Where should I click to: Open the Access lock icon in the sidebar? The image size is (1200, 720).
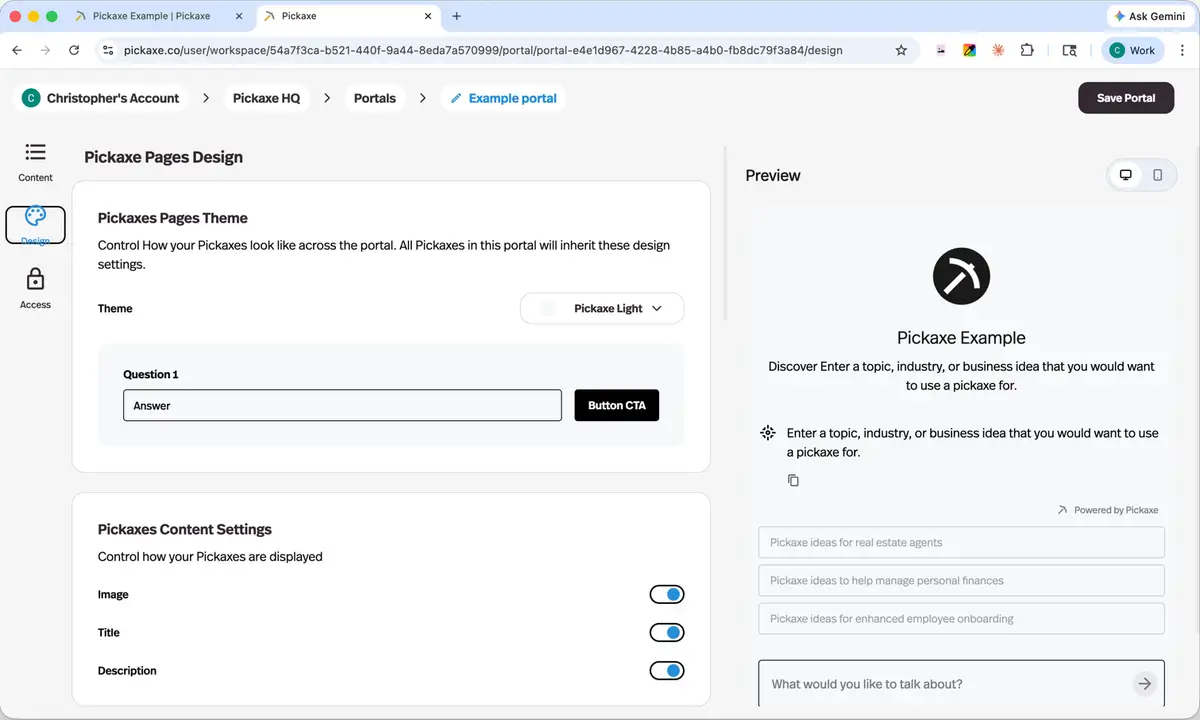coord(35,279)
